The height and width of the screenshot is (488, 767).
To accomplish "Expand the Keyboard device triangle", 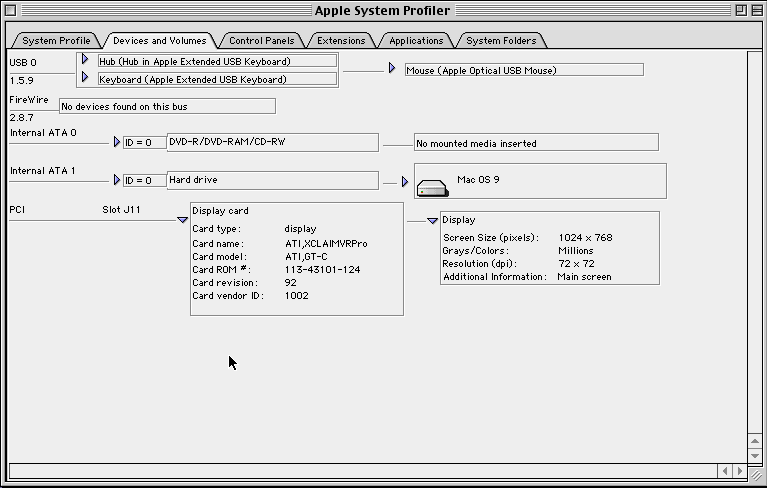I will tap(85, 77).
